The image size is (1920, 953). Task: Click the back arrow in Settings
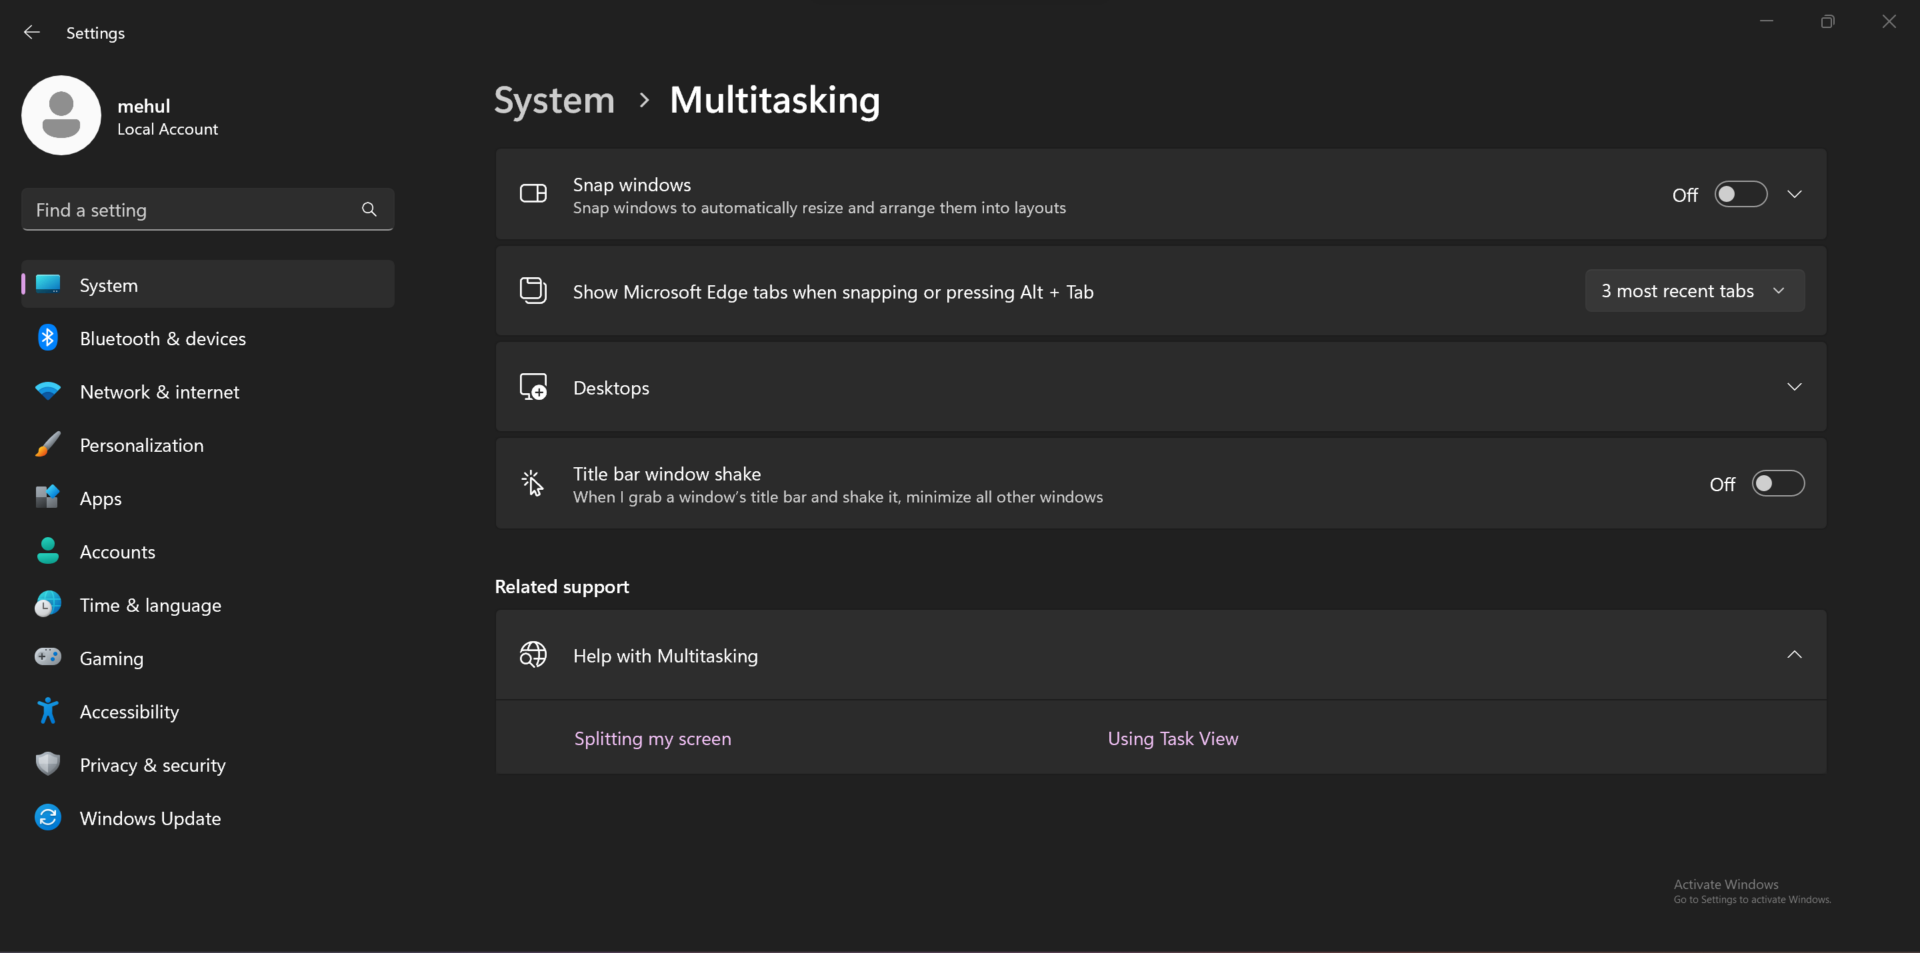coord(31,32)
